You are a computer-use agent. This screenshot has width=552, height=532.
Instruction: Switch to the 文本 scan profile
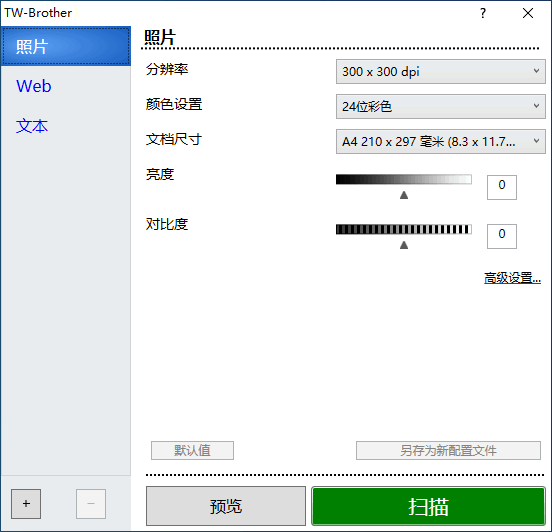(32, 126)
